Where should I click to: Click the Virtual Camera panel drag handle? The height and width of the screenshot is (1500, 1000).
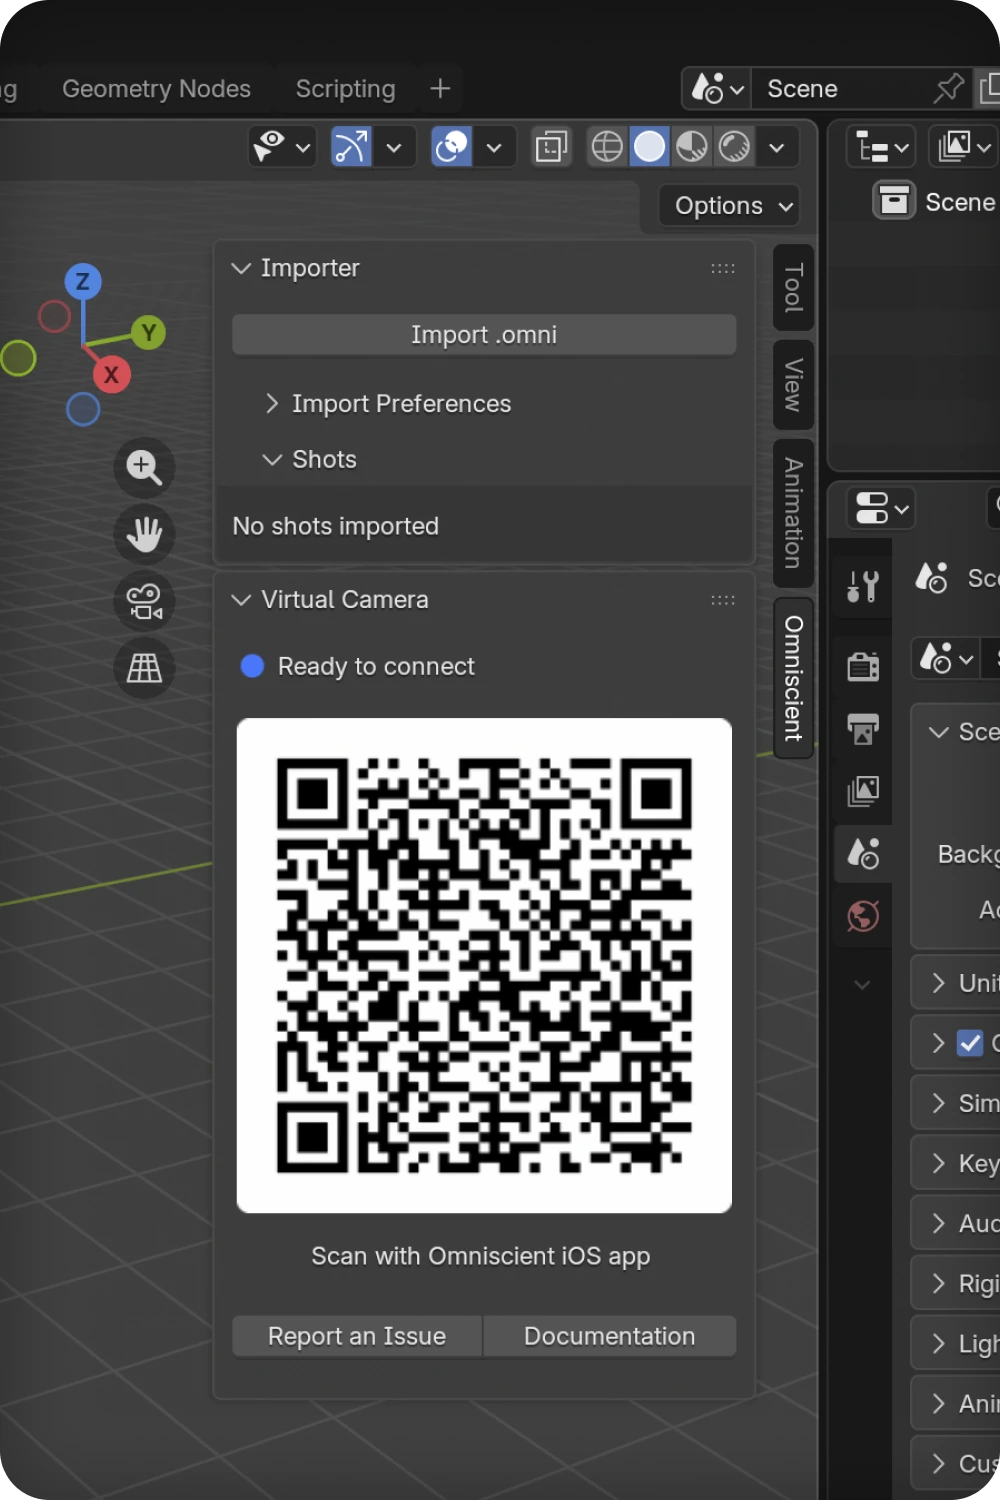(723, 600)
